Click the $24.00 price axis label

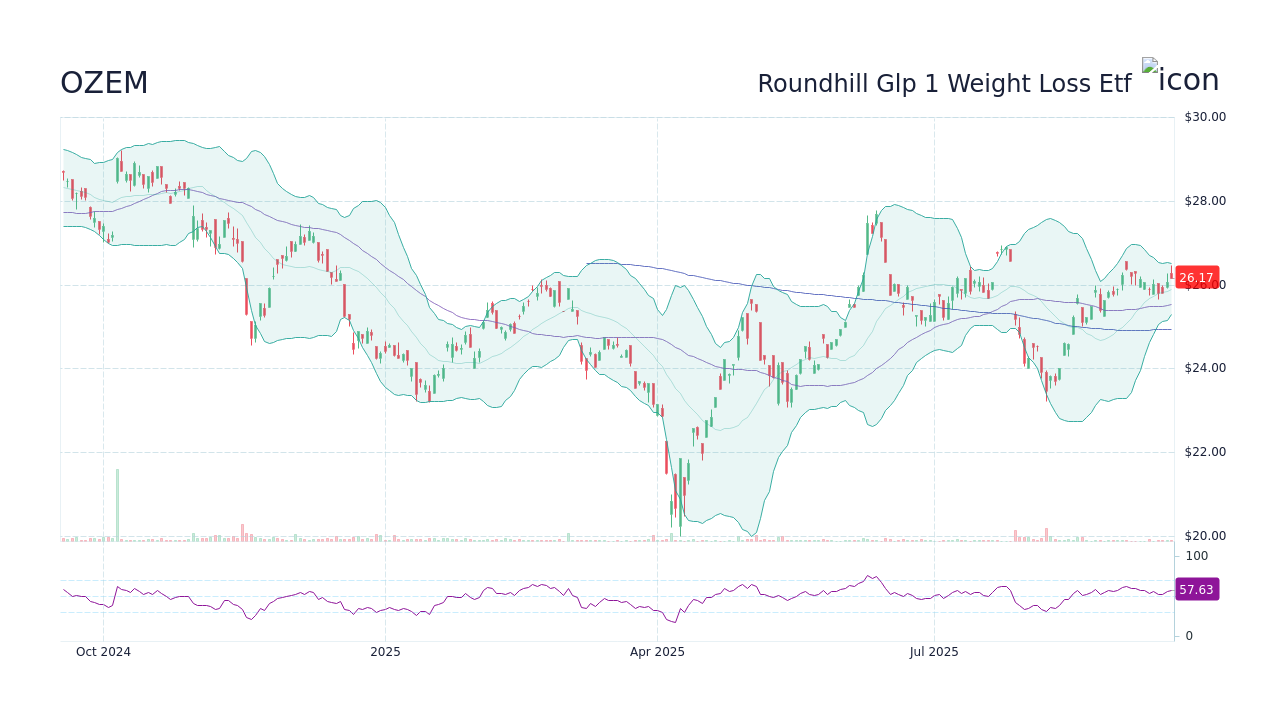[x=1205, y=368]
